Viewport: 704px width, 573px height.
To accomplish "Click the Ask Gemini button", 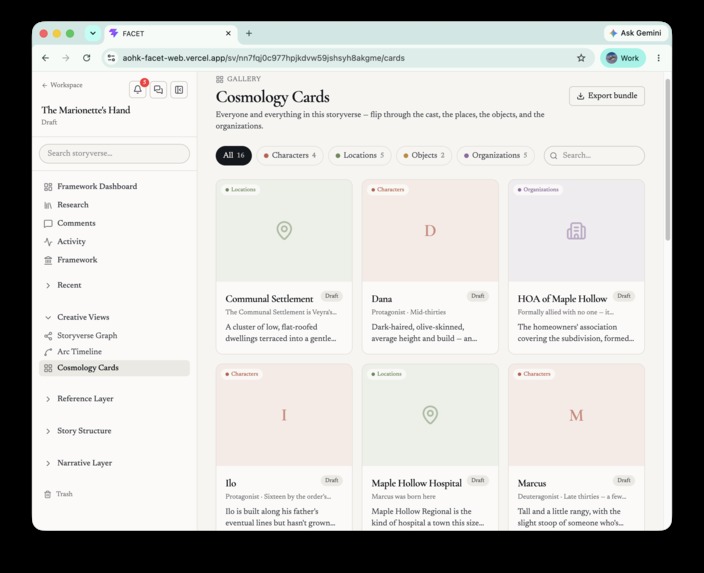I will point(635,33).
